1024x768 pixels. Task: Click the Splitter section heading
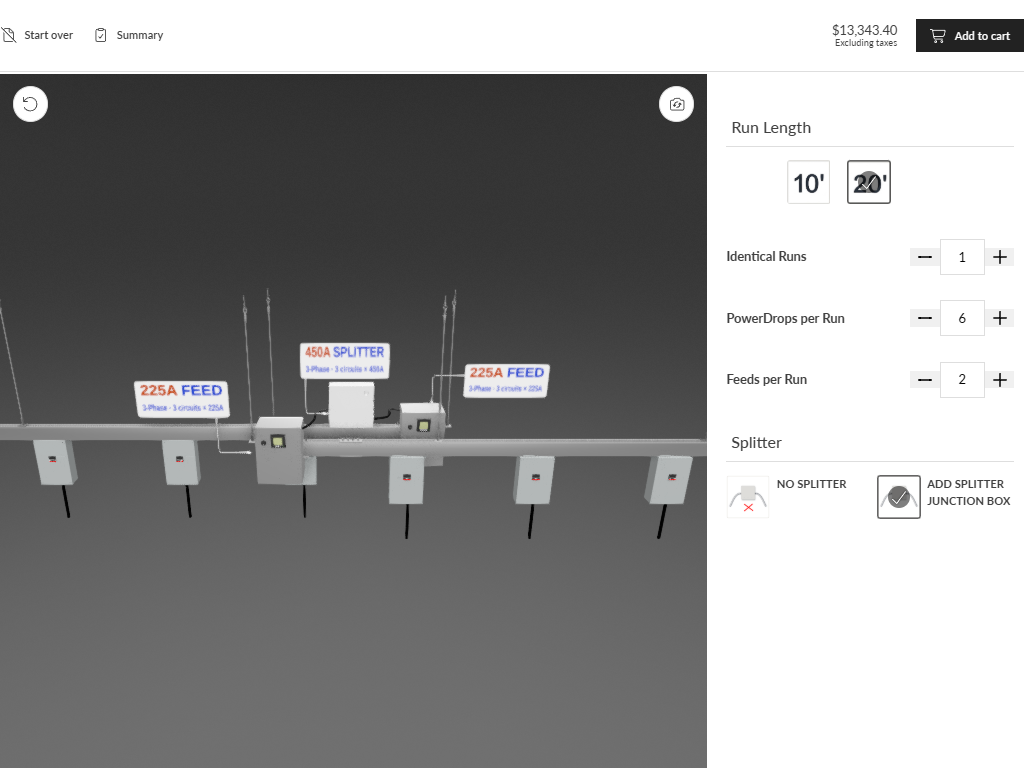coord(756,443)
